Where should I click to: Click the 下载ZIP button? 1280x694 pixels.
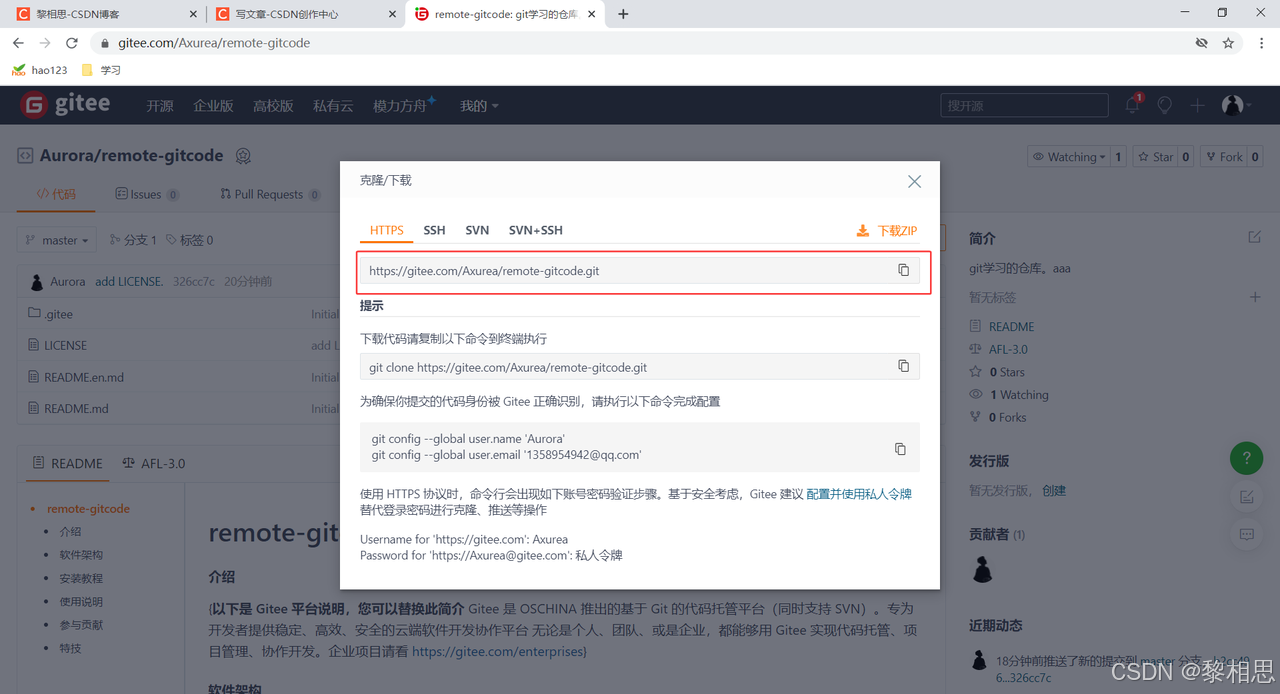(x=887, y=231)
